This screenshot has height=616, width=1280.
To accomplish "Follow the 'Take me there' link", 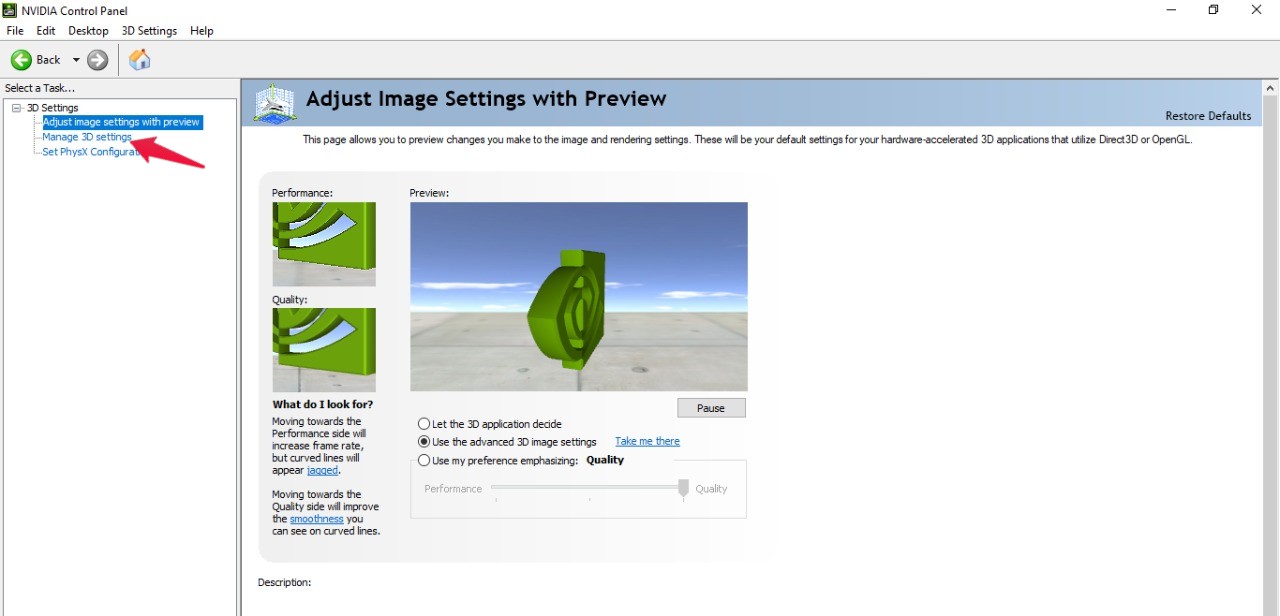I will 647,441.
